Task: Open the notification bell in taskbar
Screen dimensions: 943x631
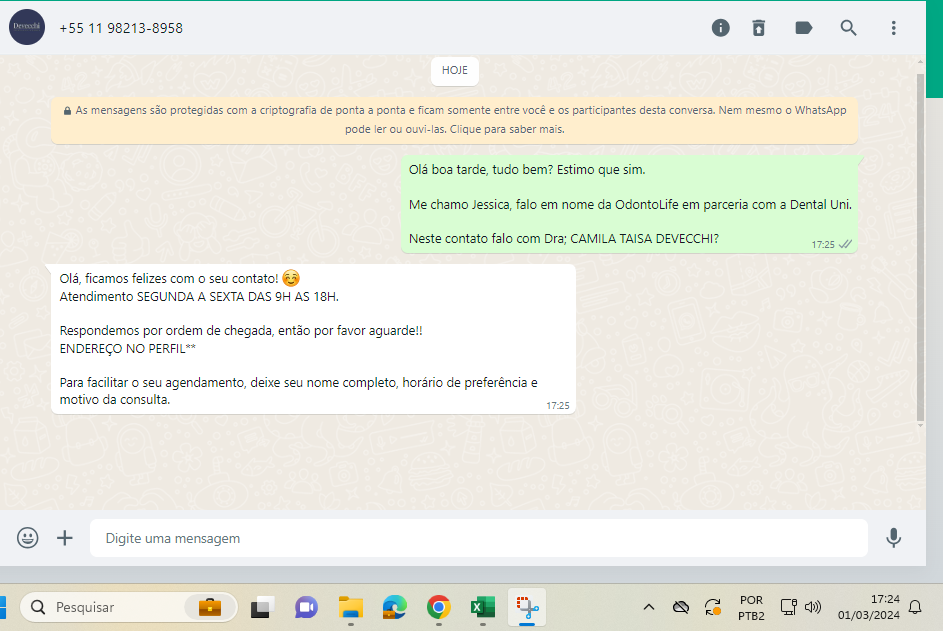Action: [914, 607]
